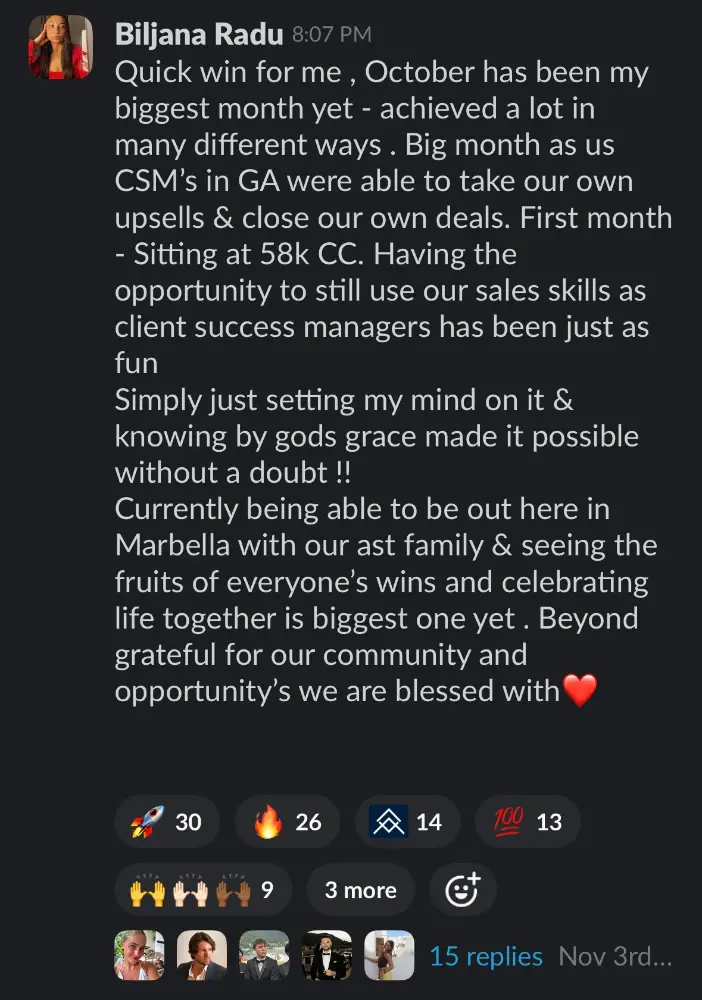
Task: Toggle the fire emoji reaction
Action: [288, 822]
